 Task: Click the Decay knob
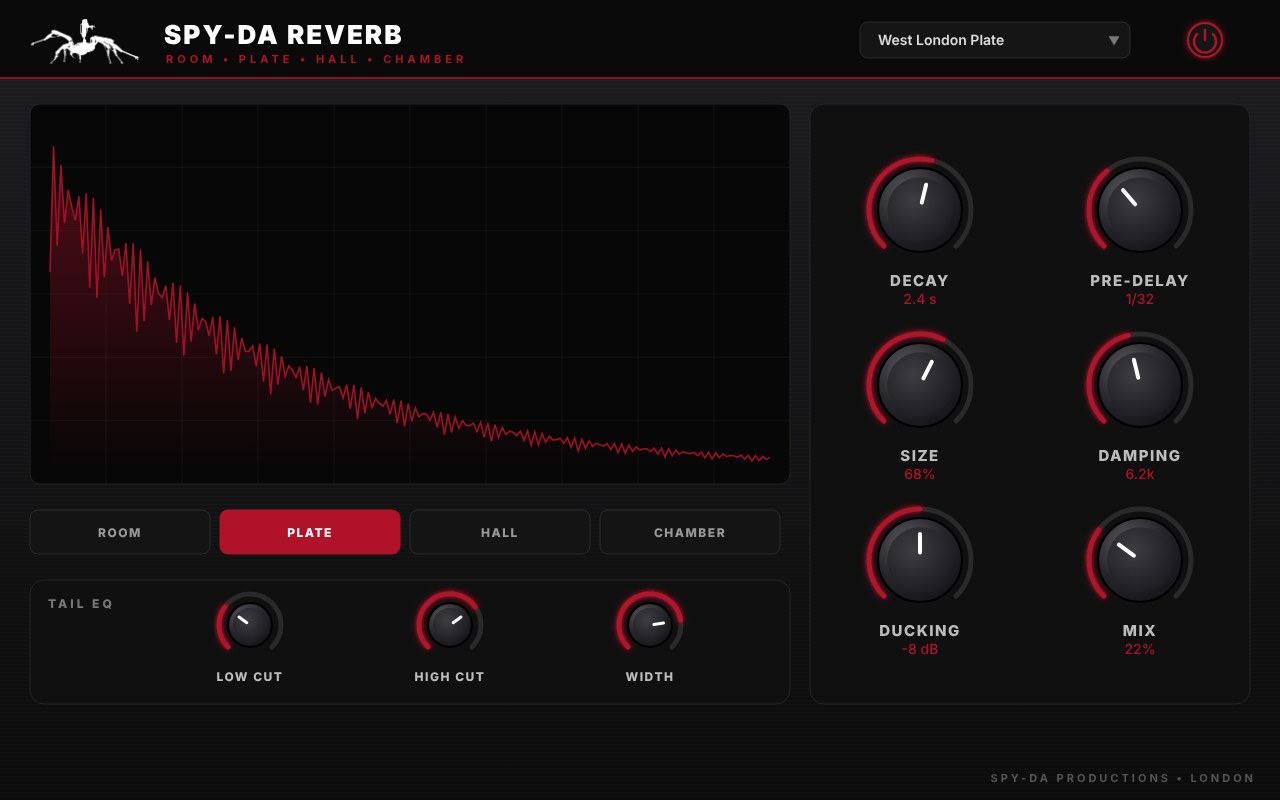click(x=920, y=210)
